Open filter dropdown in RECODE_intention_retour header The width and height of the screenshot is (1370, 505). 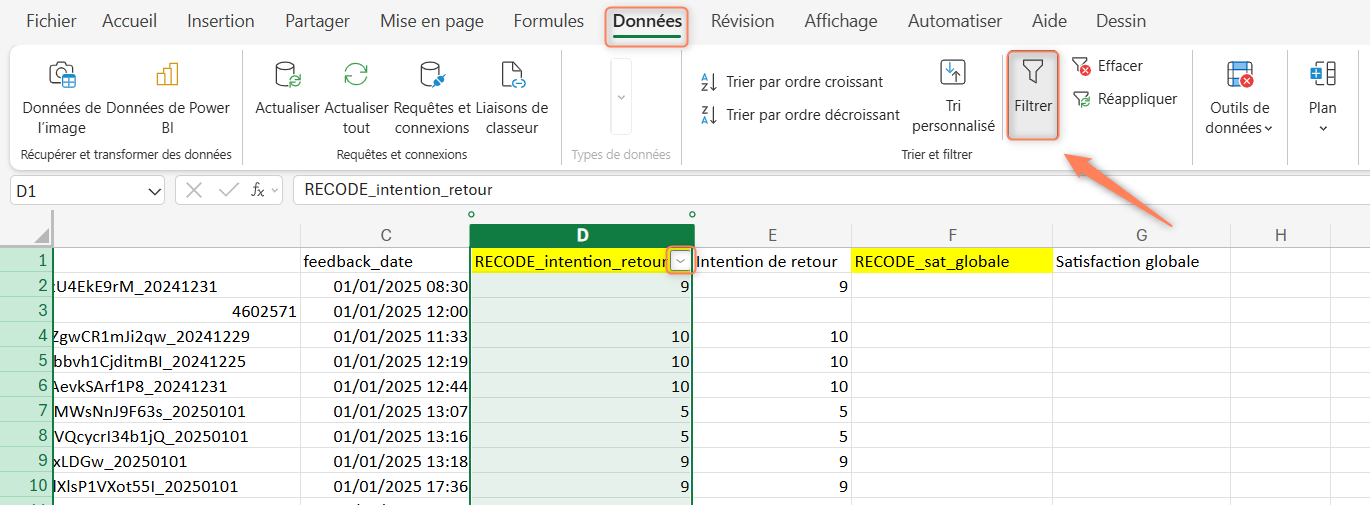681,261
